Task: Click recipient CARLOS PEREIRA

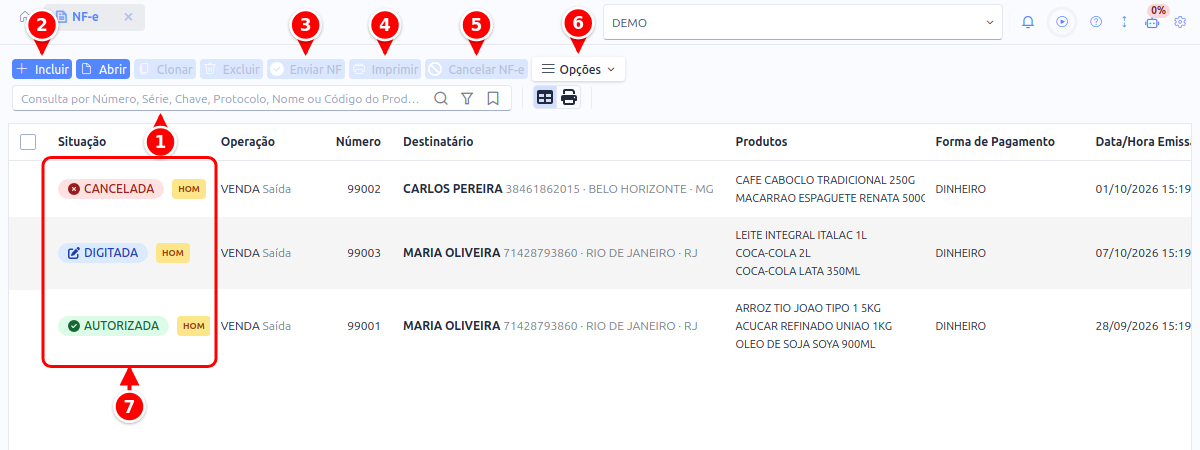Action: click(x=453, y=189)
